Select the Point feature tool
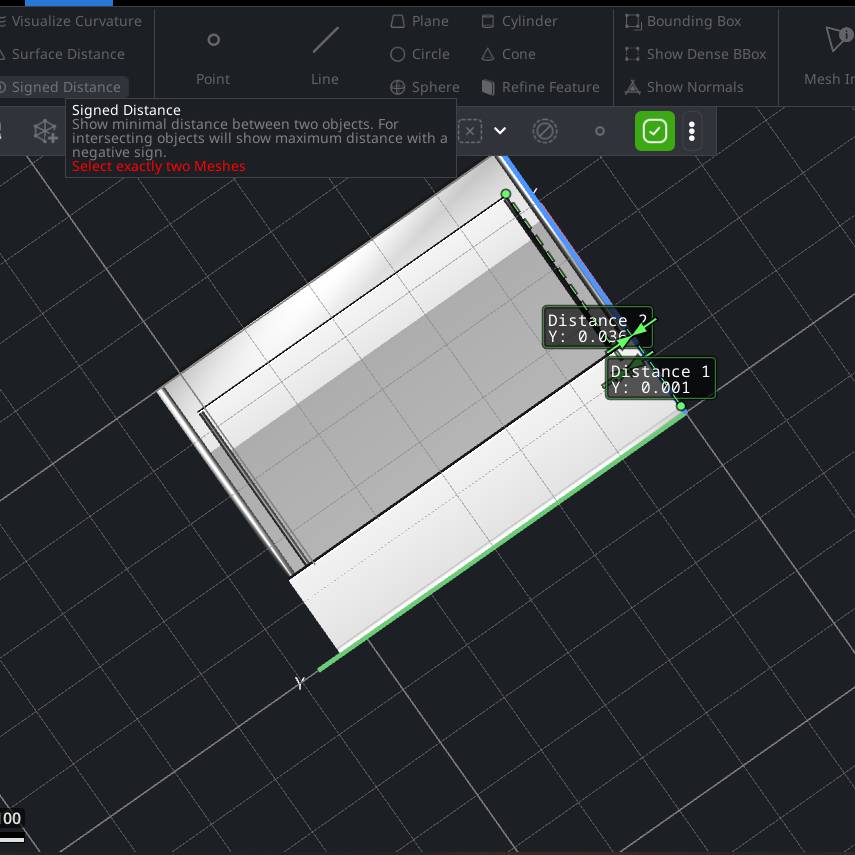Image resolution: width=855 pixels, height=855 pixels. 212,56
